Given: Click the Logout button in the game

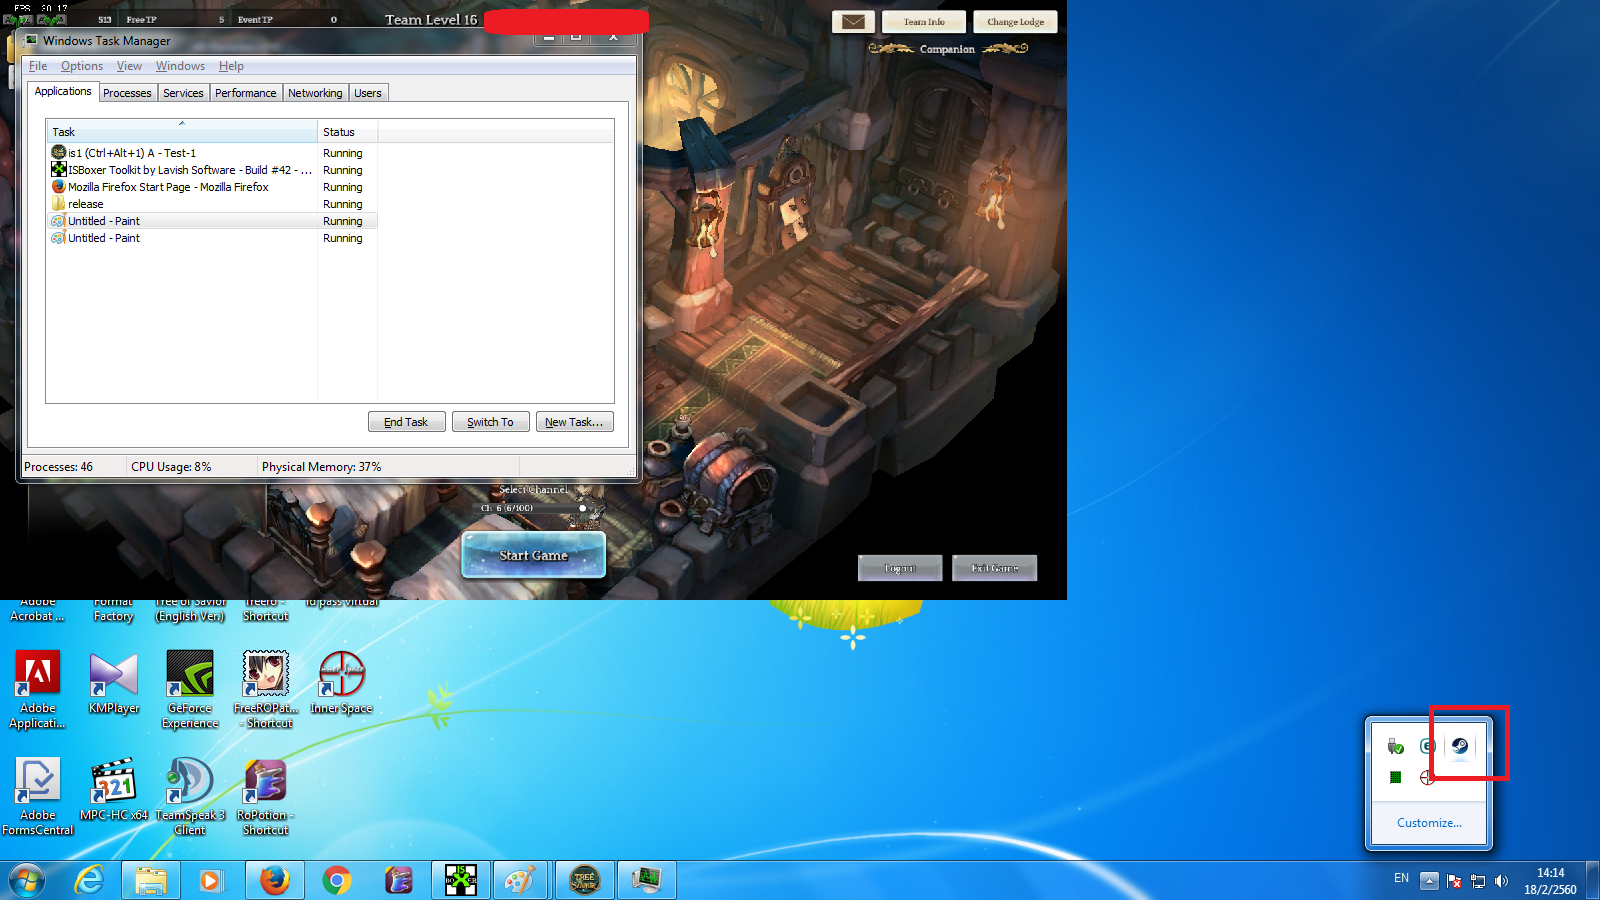Looking at the screenshot, I should point(900,568).
